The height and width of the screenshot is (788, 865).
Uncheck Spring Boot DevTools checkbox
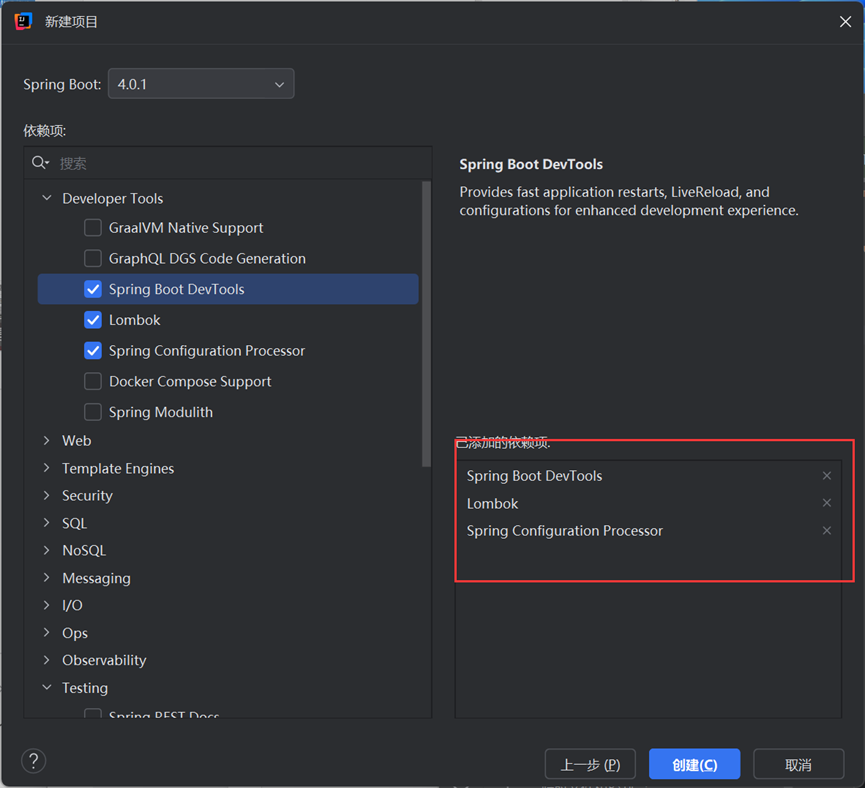coord(93,289)
